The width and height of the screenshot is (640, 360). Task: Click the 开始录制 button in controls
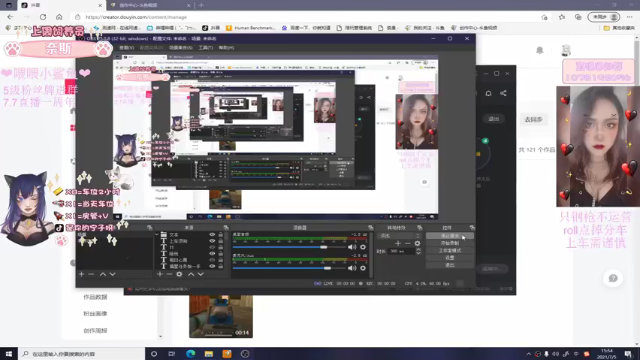[x=450, y=243]
